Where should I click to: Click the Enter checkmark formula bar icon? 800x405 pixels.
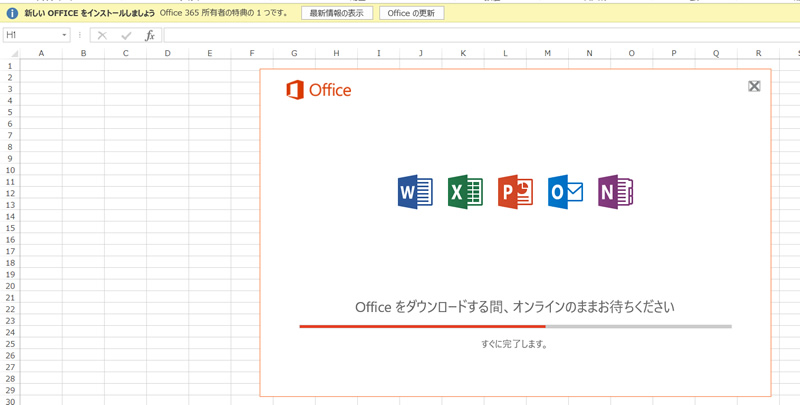click(126, 35)
